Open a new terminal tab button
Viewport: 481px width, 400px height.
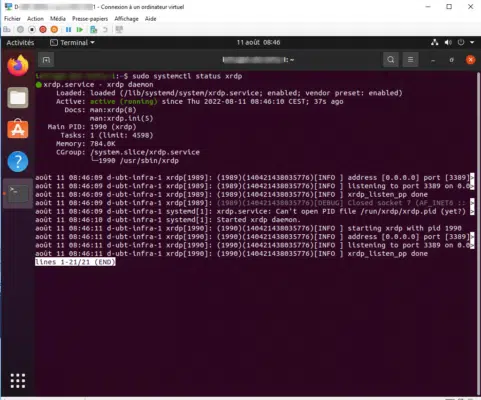click(x=46, y=60)
